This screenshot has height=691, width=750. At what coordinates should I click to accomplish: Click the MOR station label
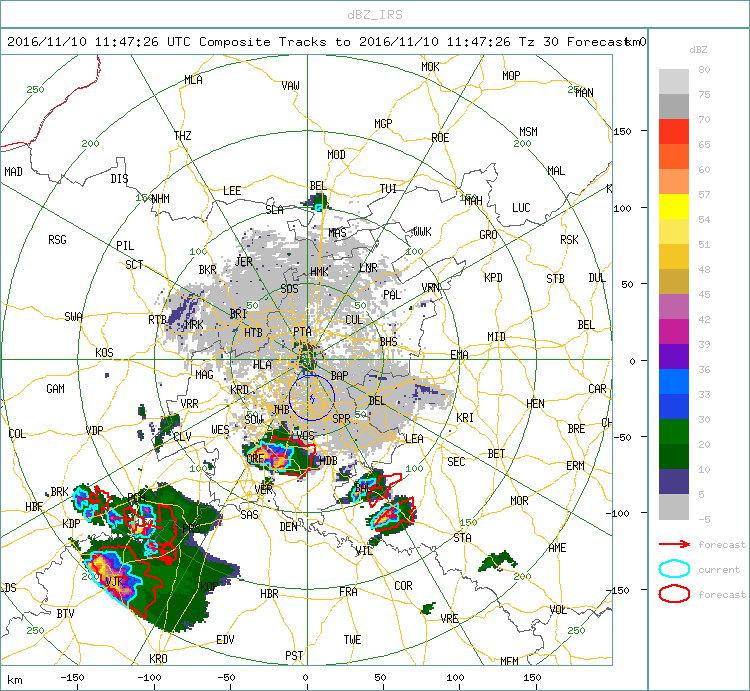click(519, 501)
